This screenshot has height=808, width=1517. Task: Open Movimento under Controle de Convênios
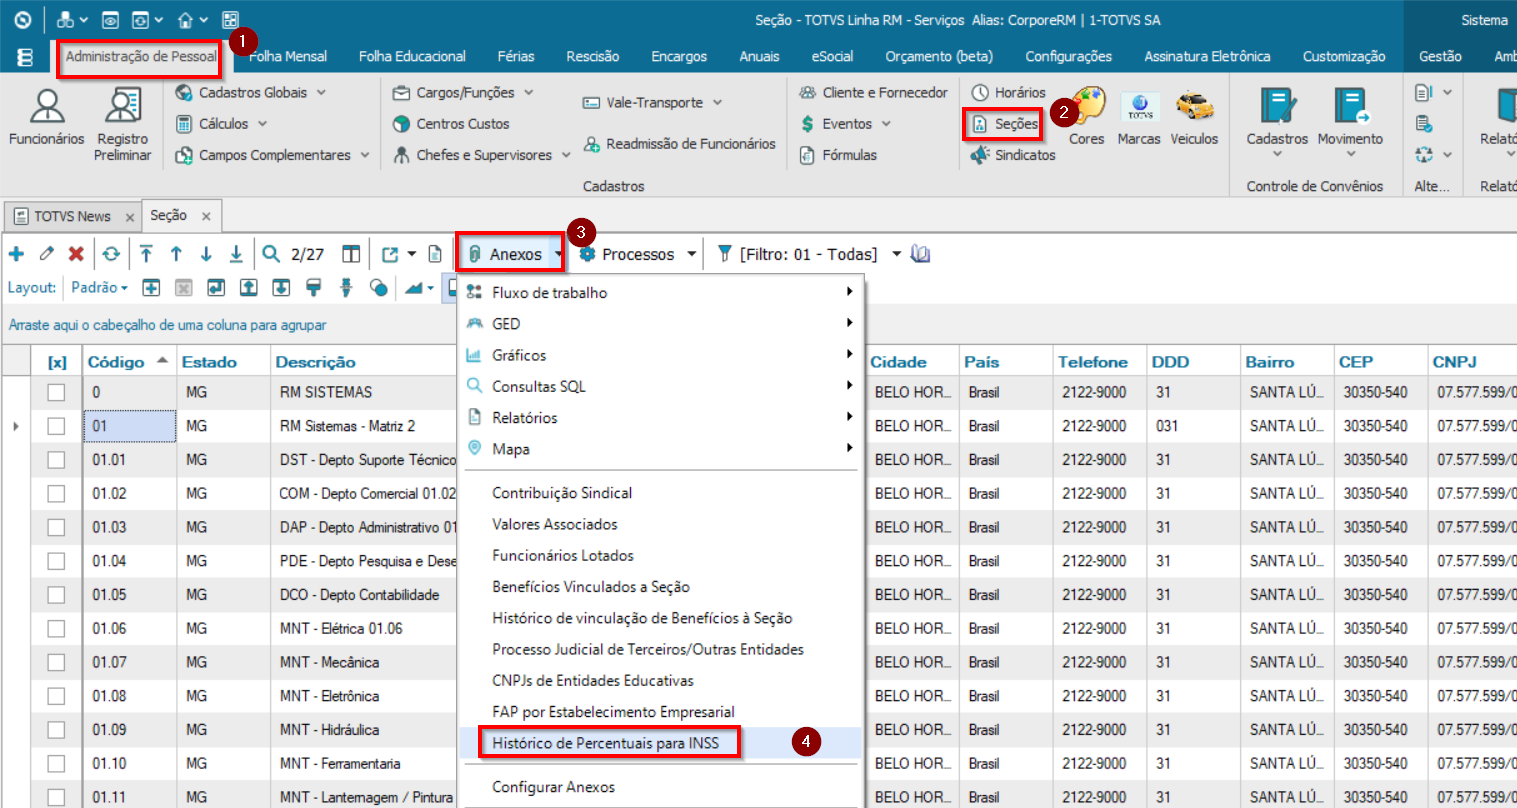pos(1350,123)
